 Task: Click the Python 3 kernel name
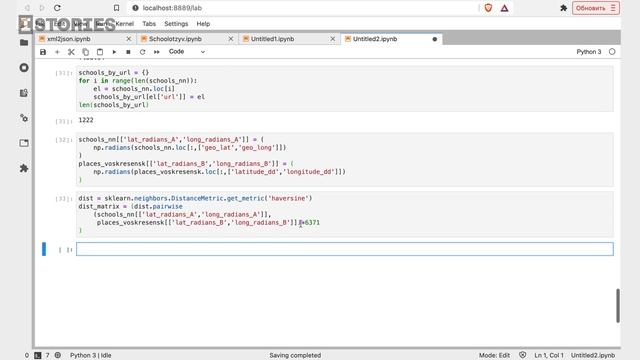click(589, 52)
